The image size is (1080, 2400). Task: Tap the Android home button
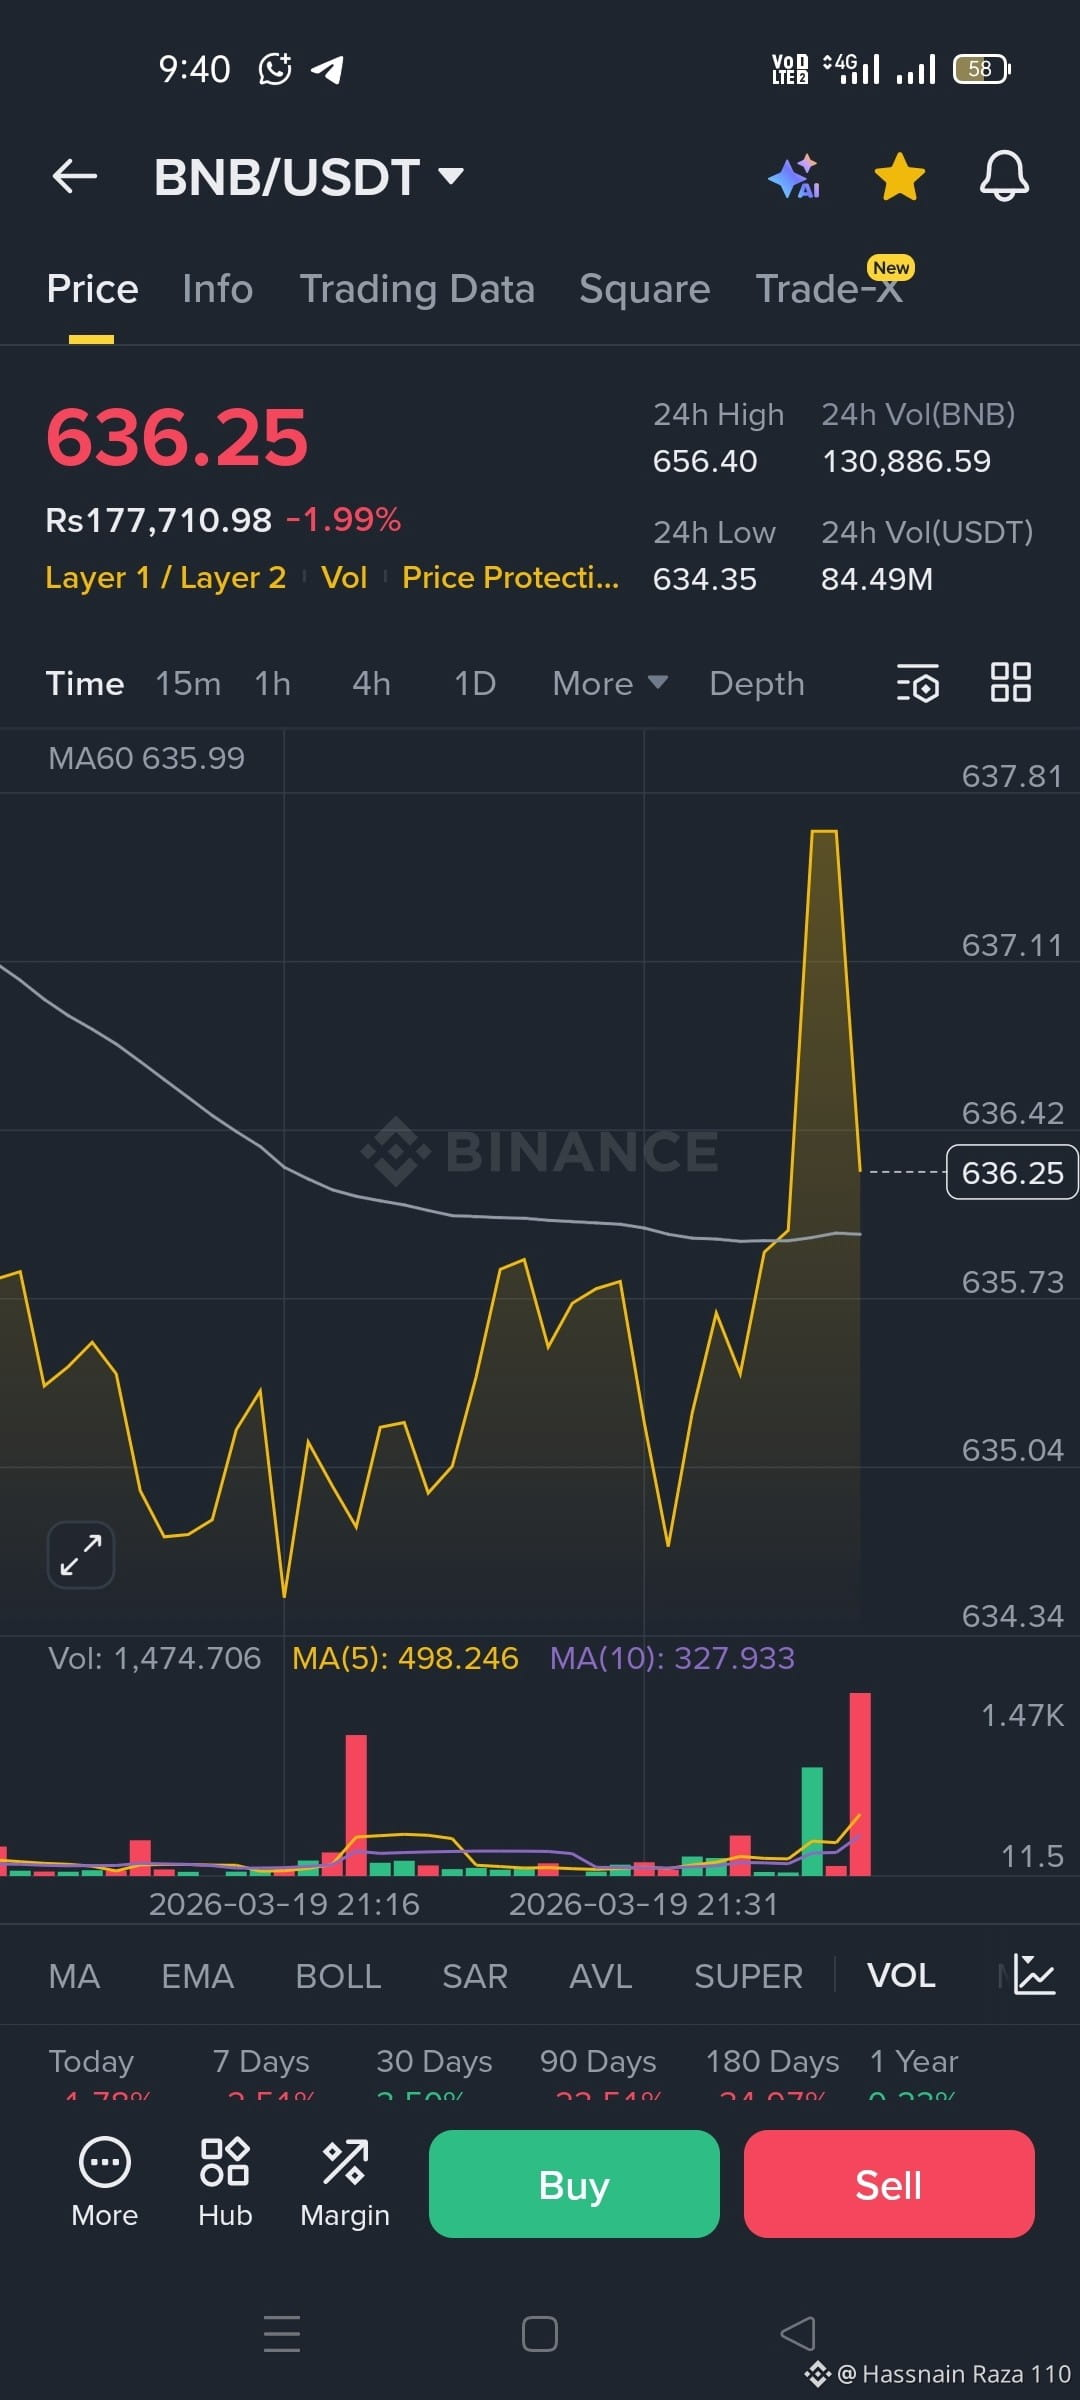pos(540,2334)
